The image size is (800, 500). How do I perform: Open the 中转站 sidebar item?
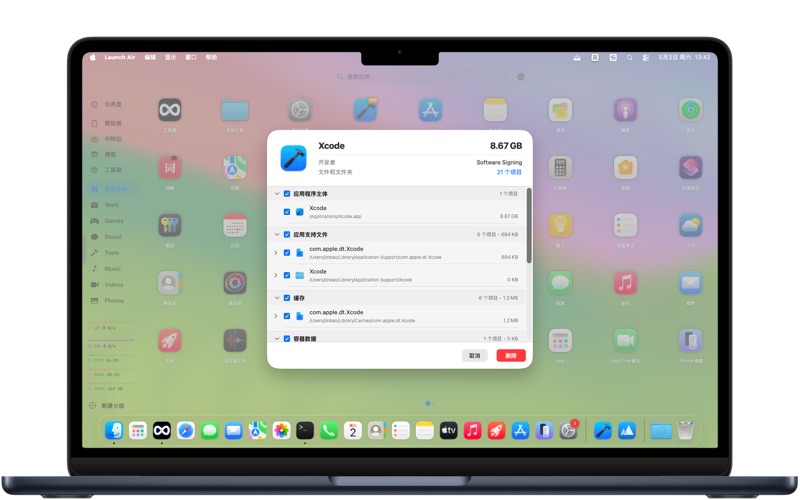click(107, 139)
